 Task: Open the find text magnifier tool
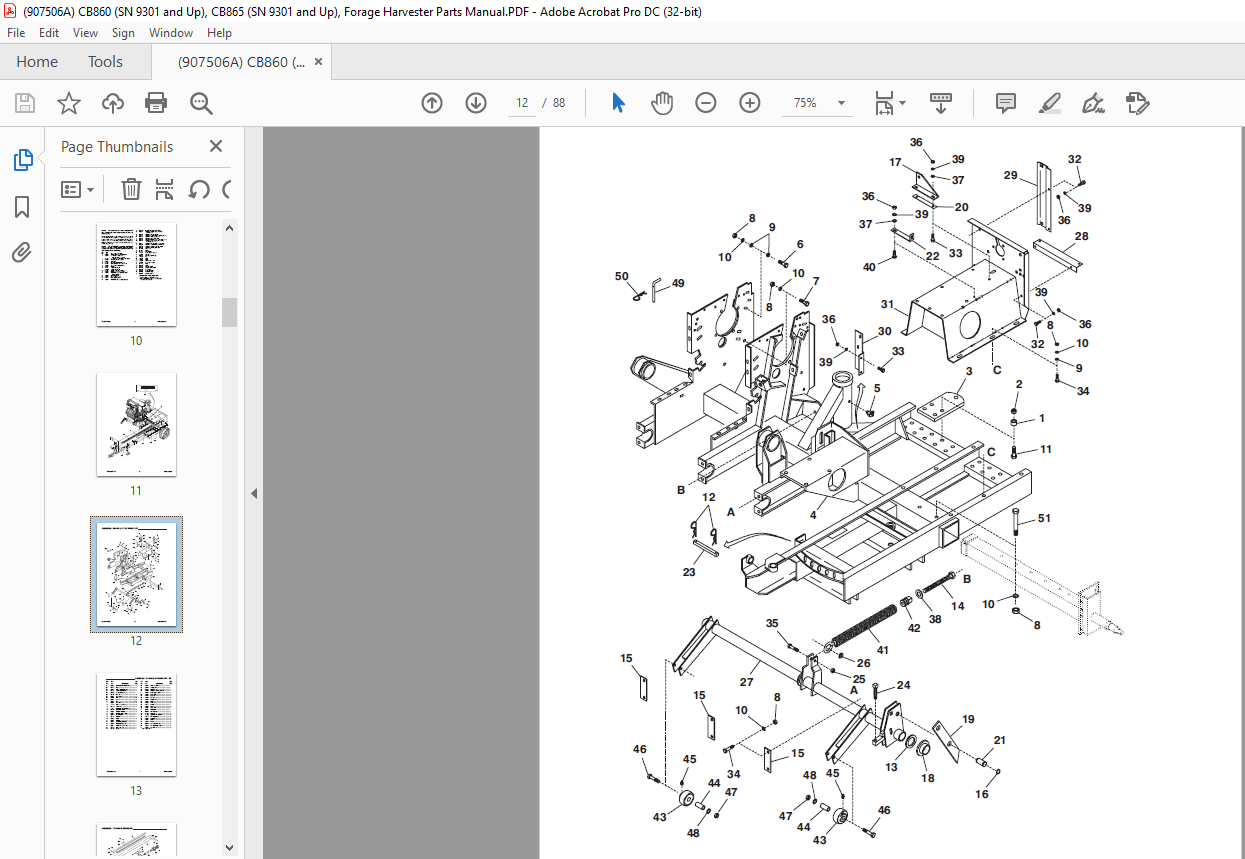click(x=201, y=103)
